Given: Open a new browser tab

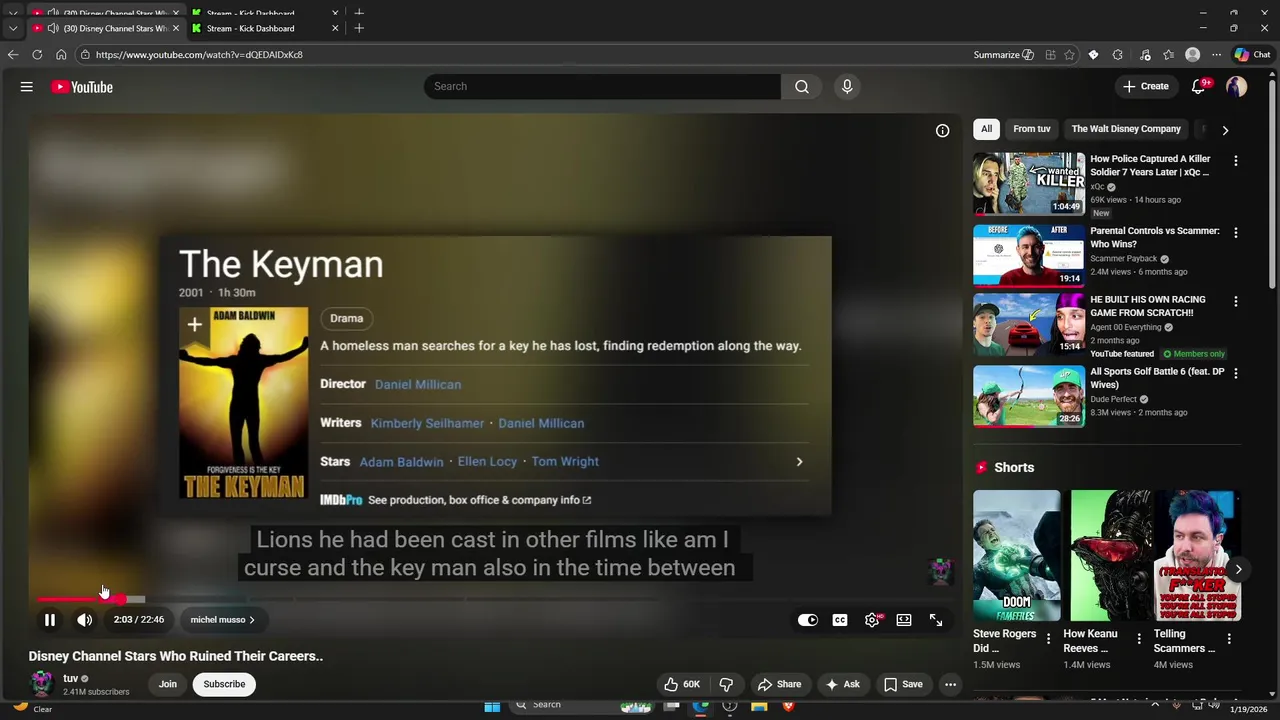Looking at the screenshot, I should click(x=359, y=28).
